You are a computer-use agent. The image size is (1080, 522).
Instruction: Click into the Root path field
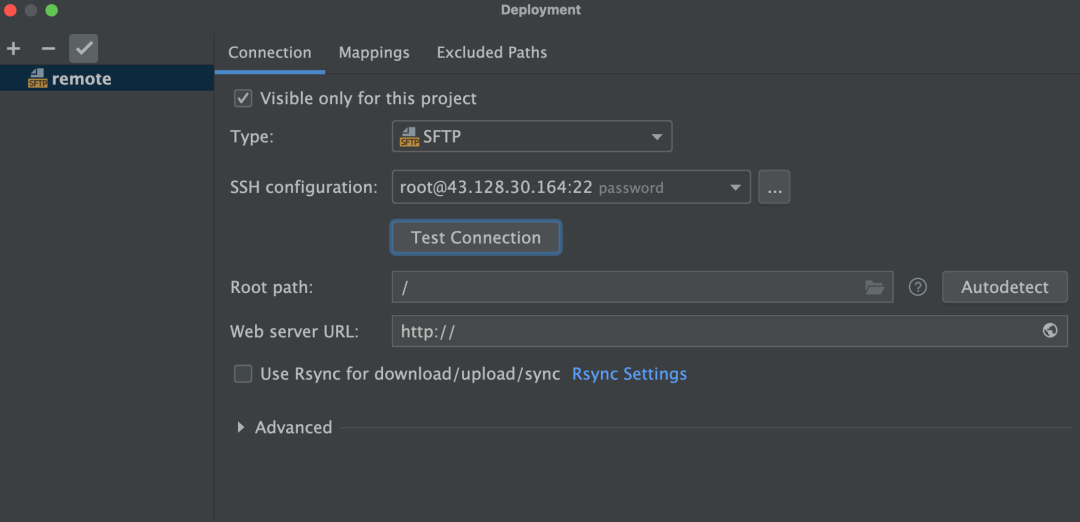(625, 287)
